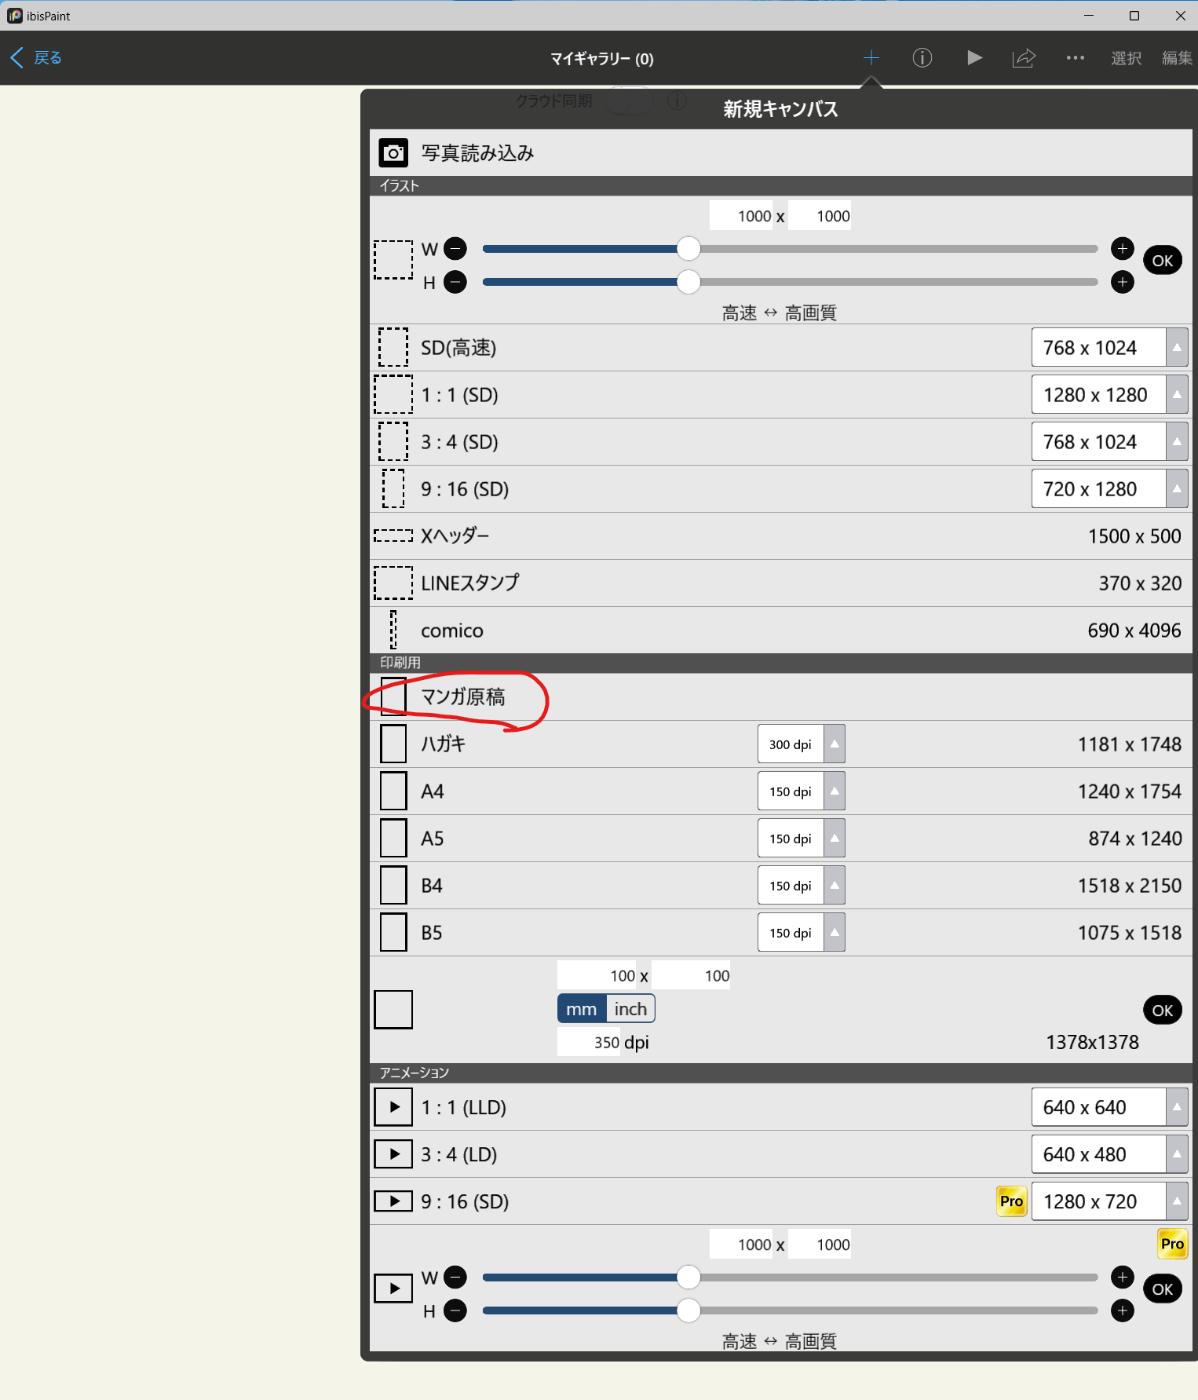Viewport: 1198px width, 1400px height.
Task: Decrease animation width with W minus button
Action: coord(455,1277)
